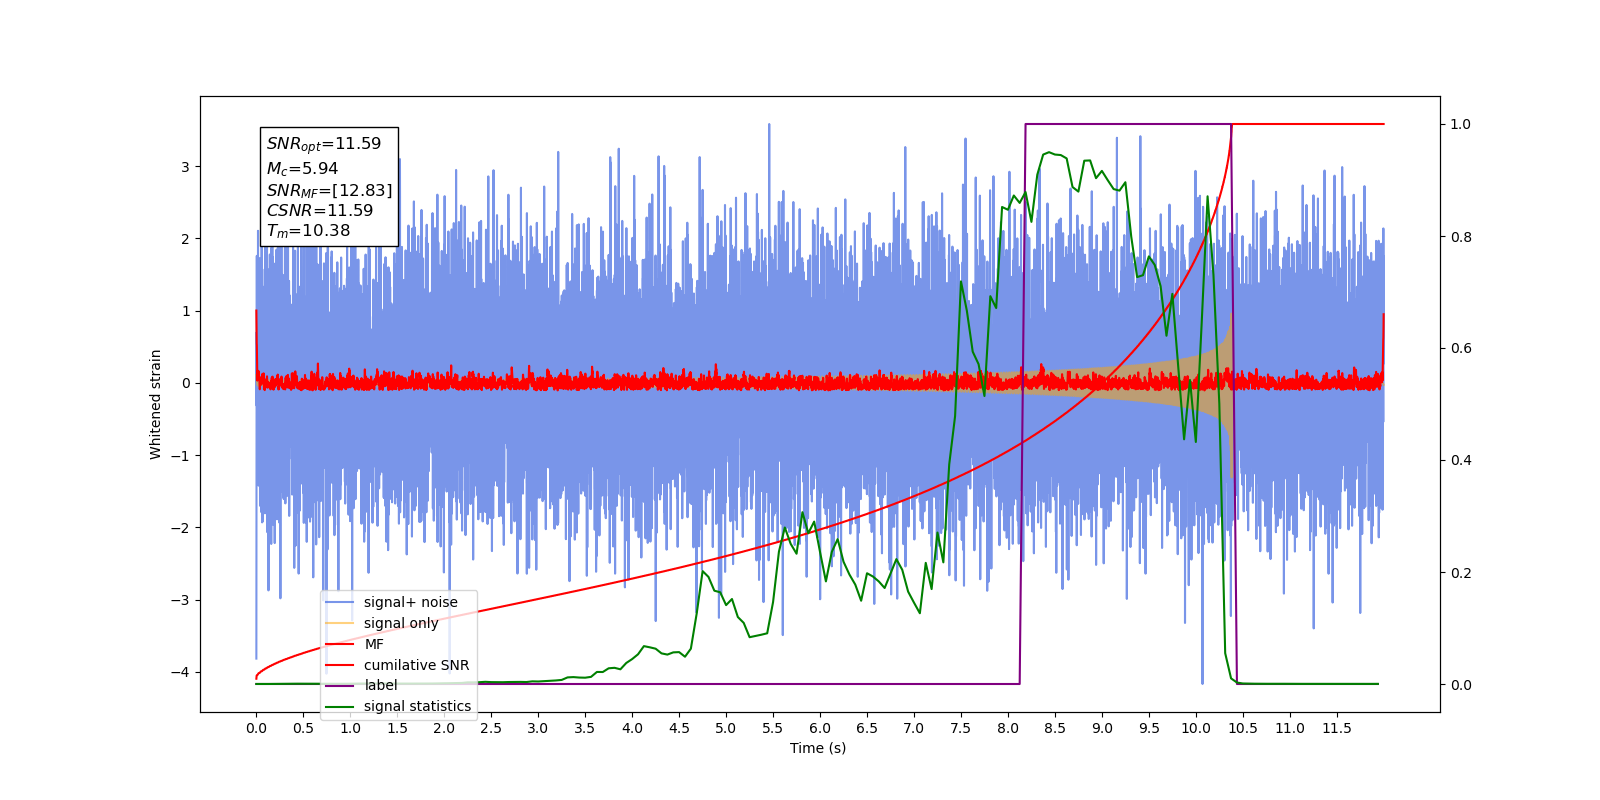Click the 0.4 tick on the right axis
The width and height of the screenshot is (1600, 800).
1461,461
